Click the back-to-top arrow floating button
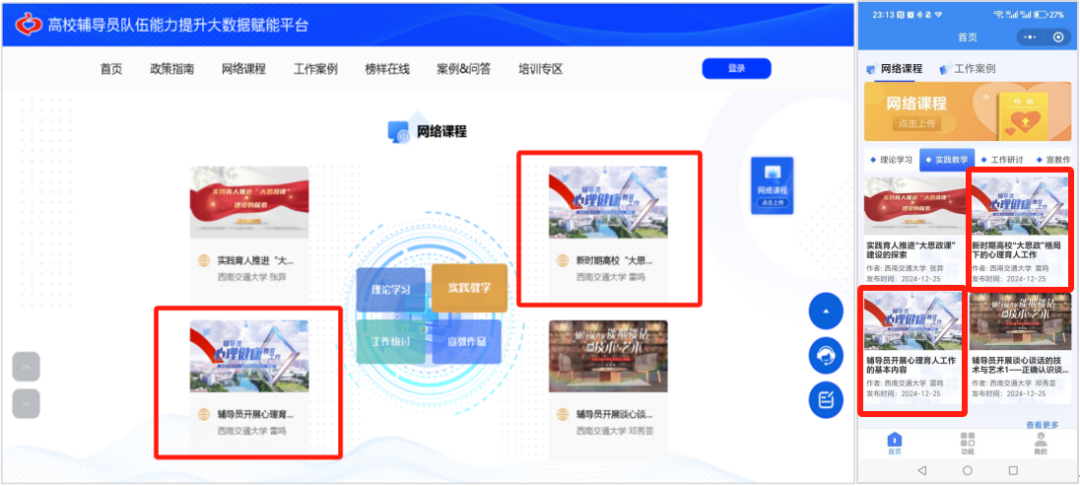 tap(826, 311)
